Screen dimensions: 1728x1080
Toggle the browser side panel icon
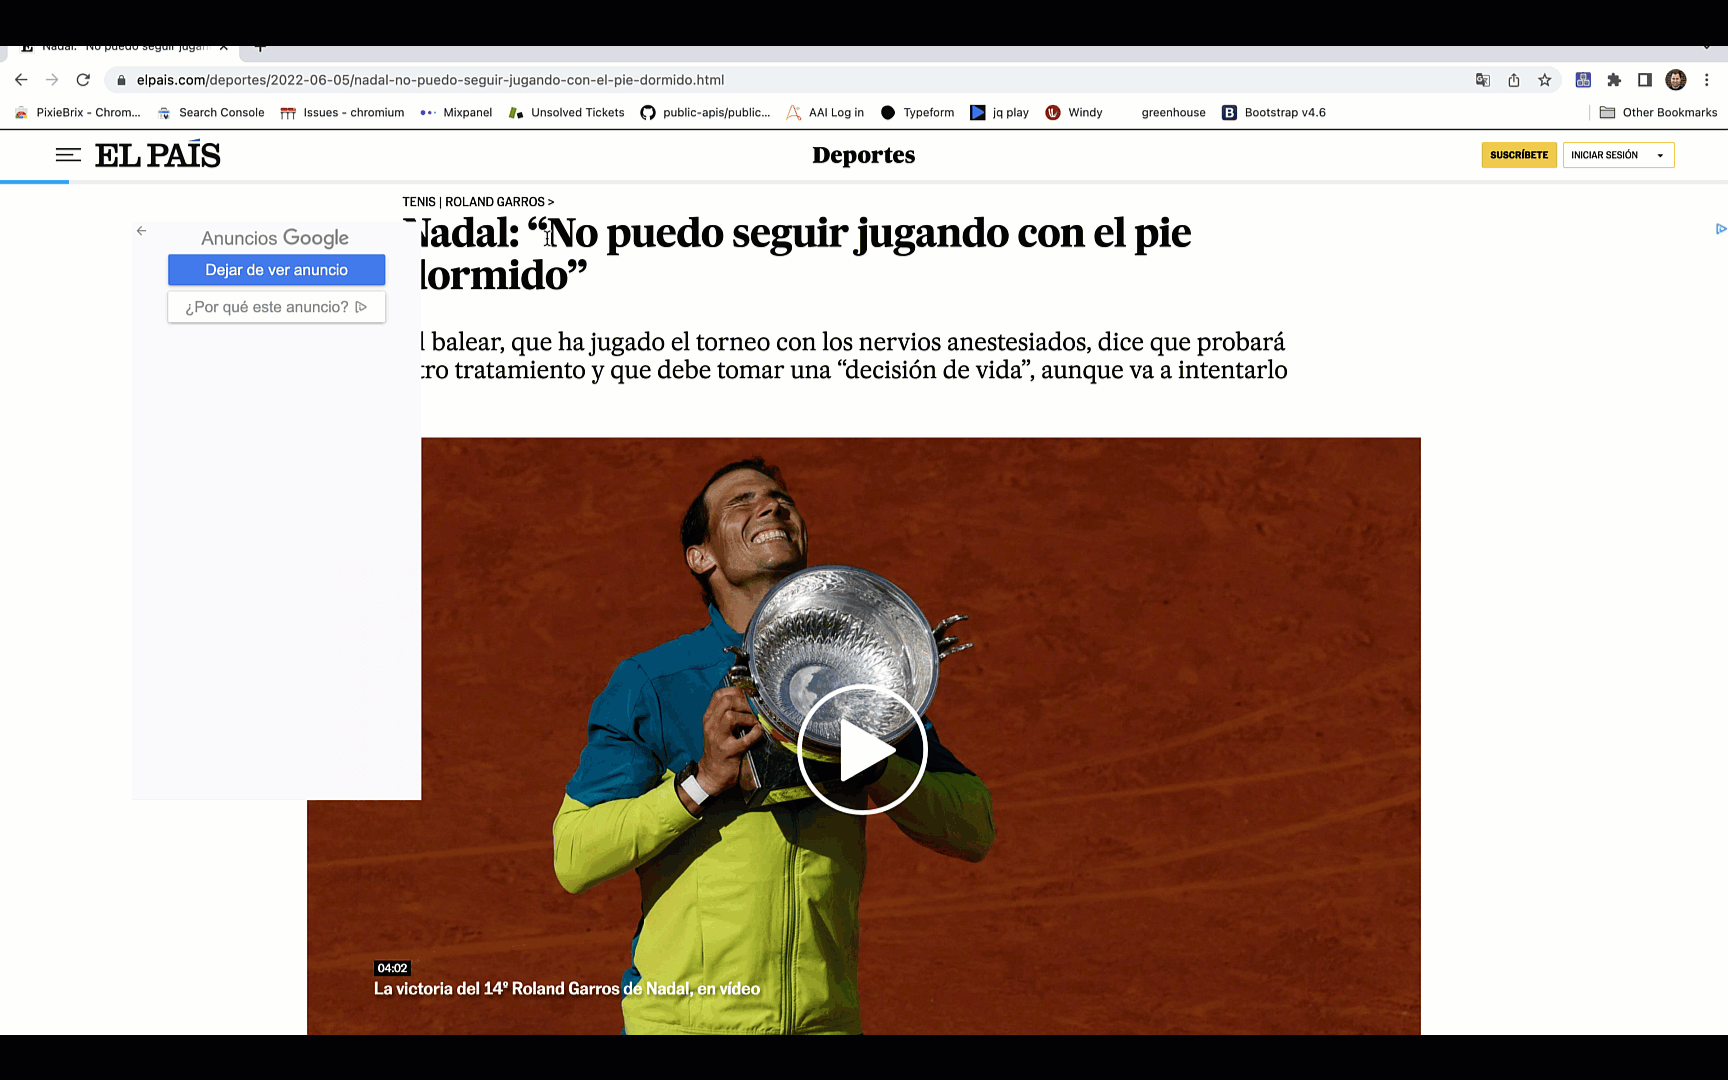tap(1645, 80)
